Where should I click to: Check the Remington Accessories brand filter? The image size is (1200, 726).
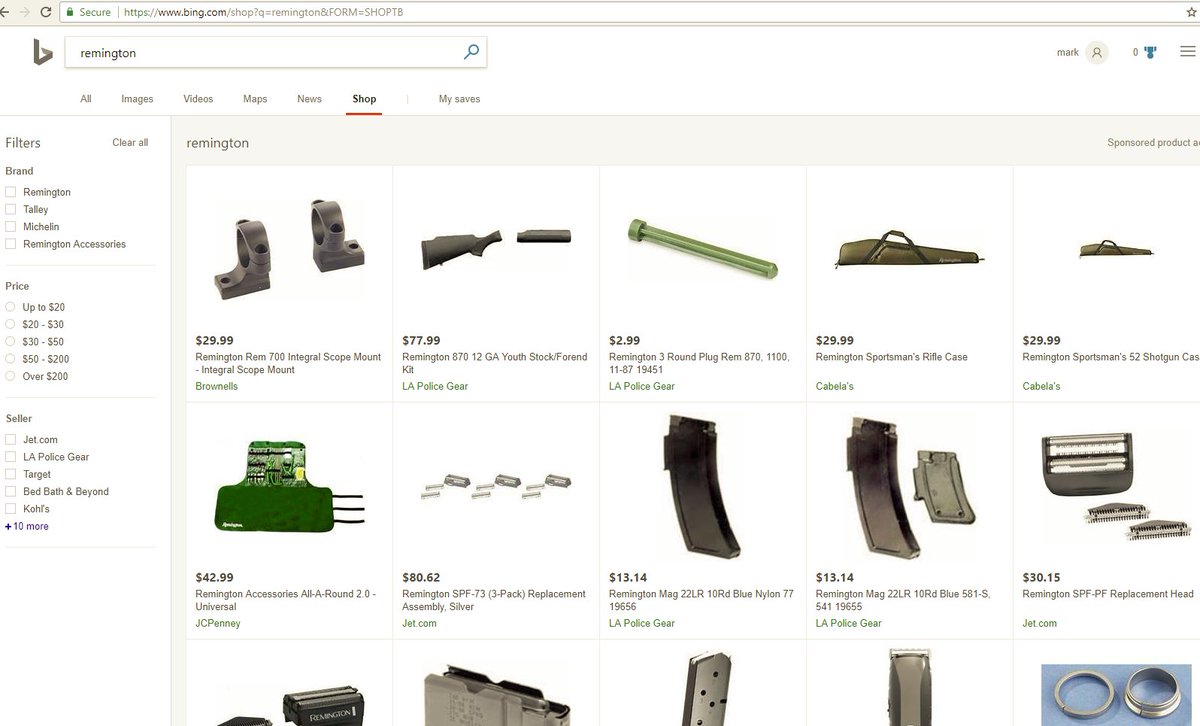point(10,244)
